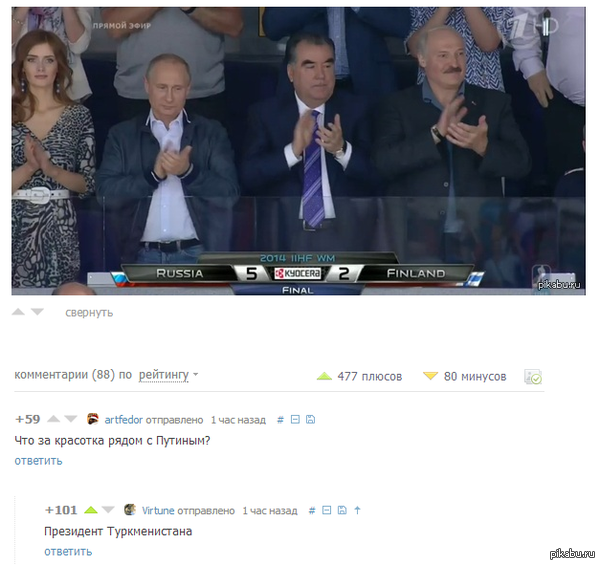The image size is (600, 565).
Task: Downvote Virtune's reply
Action: tap(108, 510)
